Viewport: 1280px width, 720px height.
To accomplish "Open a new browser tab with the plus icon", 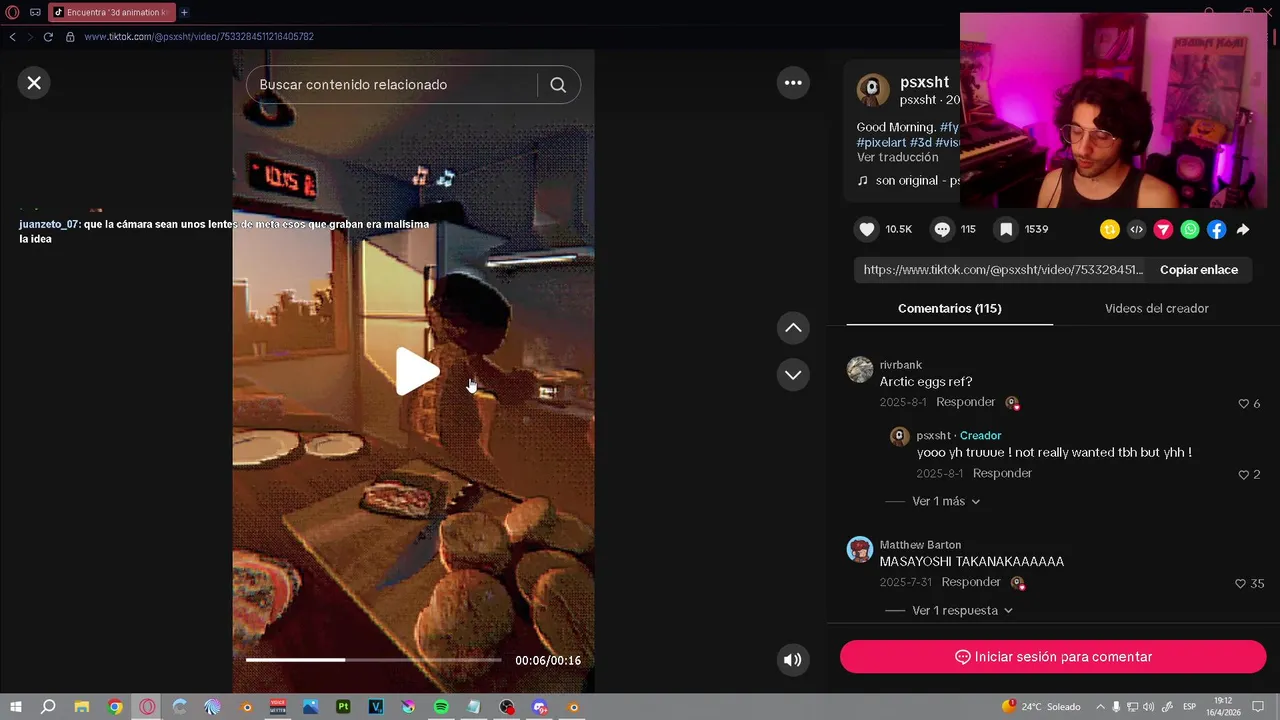I will 184,12.
